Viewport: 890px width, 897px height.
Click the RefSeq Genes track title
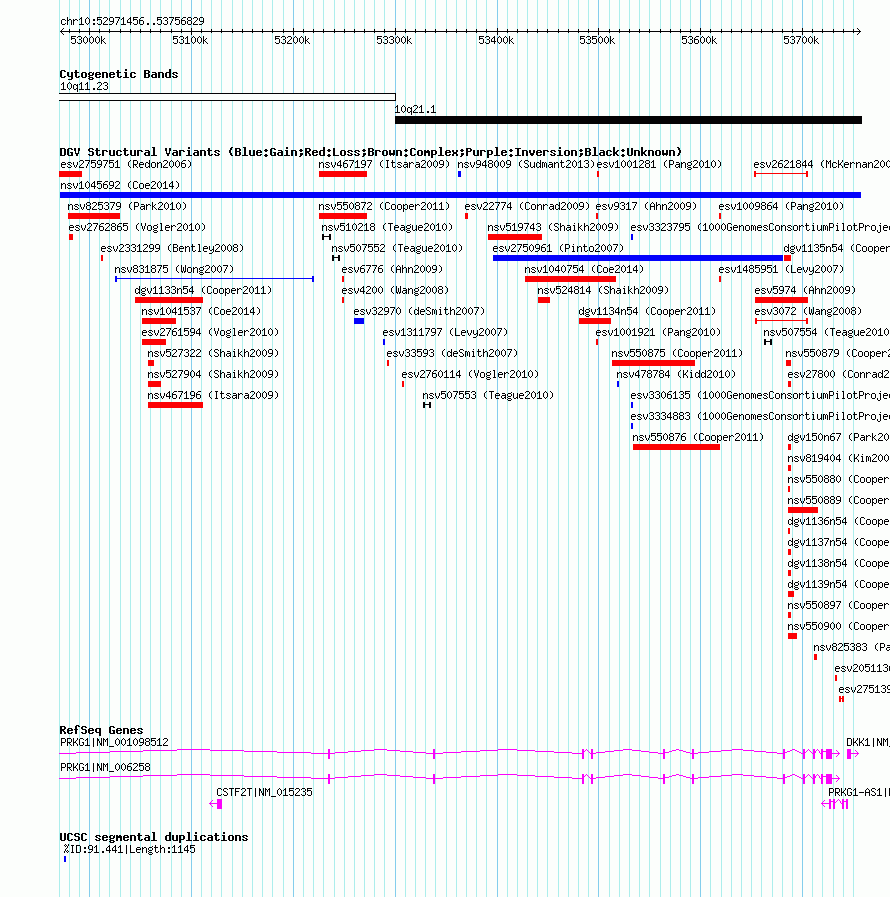pos(101,730)
